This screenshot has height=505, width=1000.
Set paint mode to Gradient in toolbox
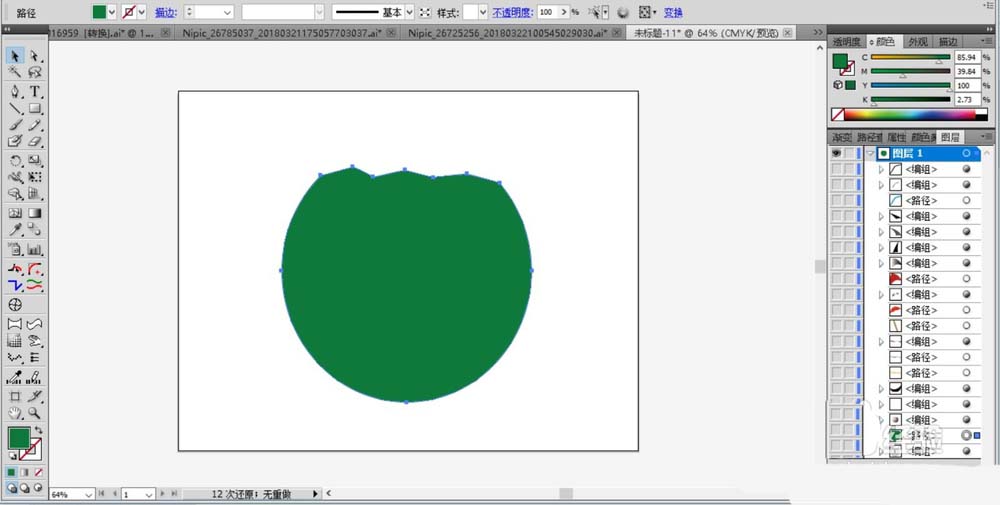pos(25,472)
